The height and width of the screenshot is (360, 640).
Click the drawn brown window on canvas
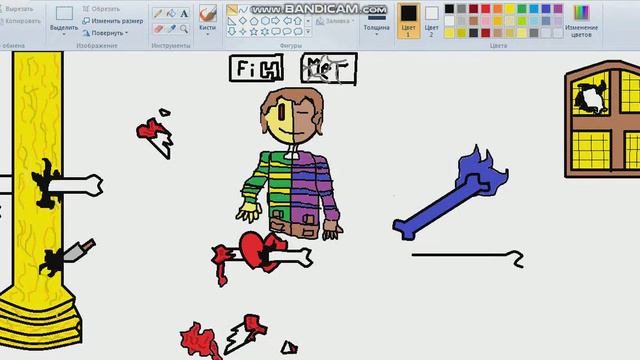[602, 119]
